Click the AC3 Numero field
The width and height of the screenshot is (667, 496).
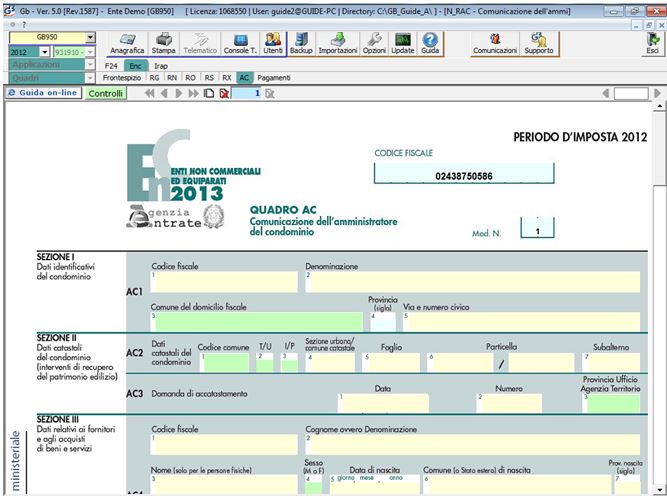509,403
